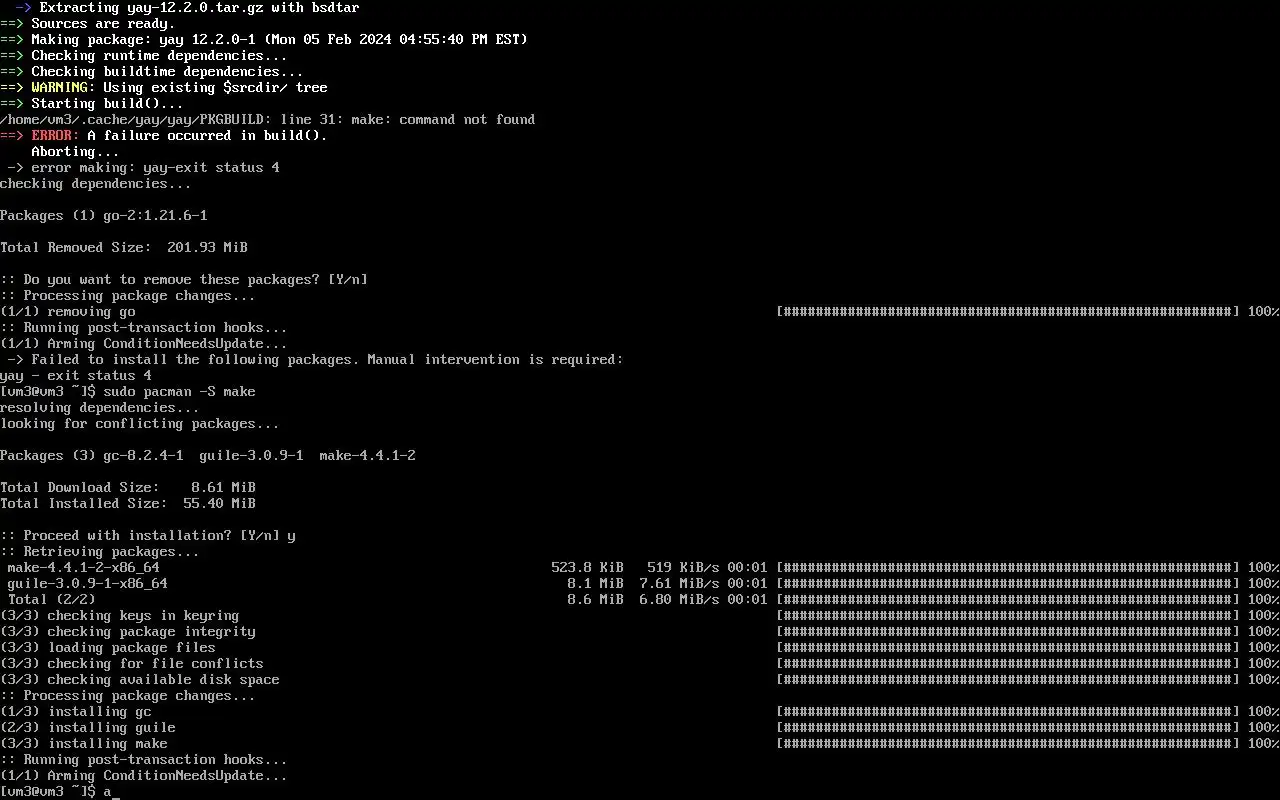Click 'looking for conflicting packages...' line
The image size is (1280, 800).
tap(139, 423)
